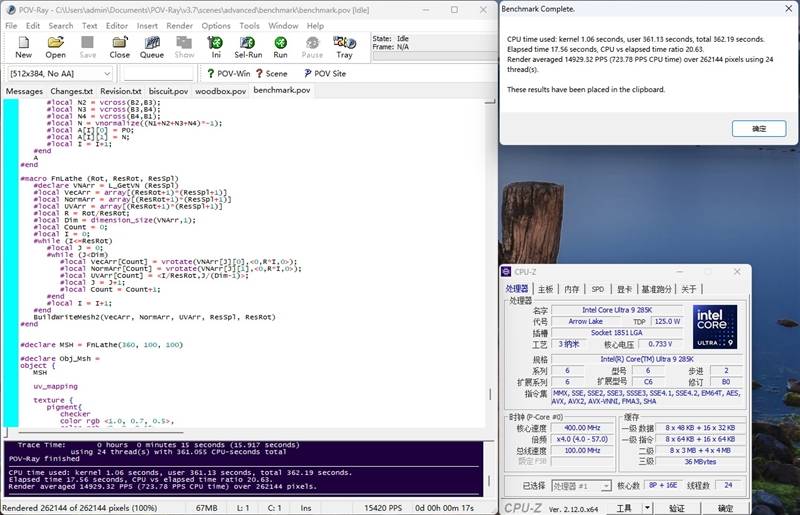Viewport: 800px width, 515px height.
Task: Switch to the woodbox.pov tab
Action: click(x=220, y=91)
